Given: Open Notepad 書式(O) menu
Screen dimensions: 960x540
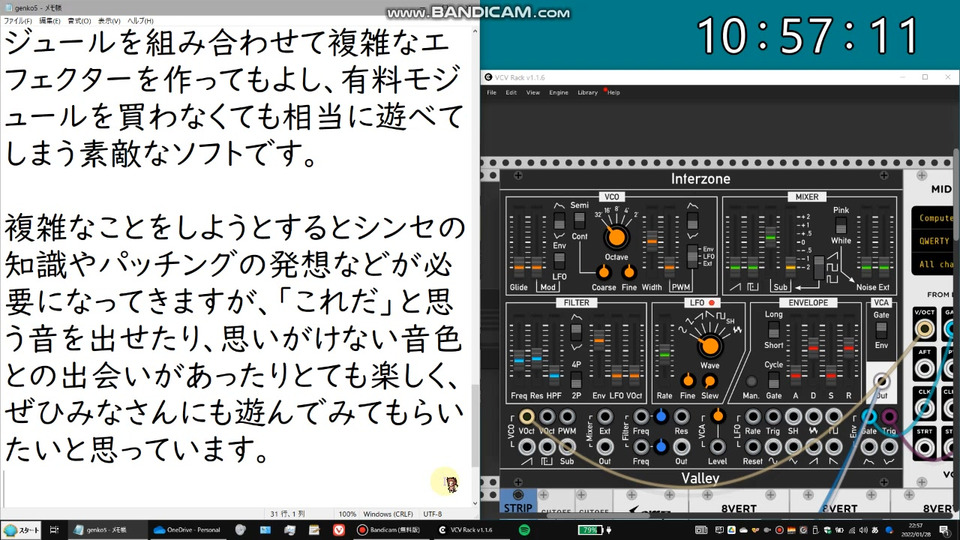Looking at the screenshot, I should tap(79, 21).
